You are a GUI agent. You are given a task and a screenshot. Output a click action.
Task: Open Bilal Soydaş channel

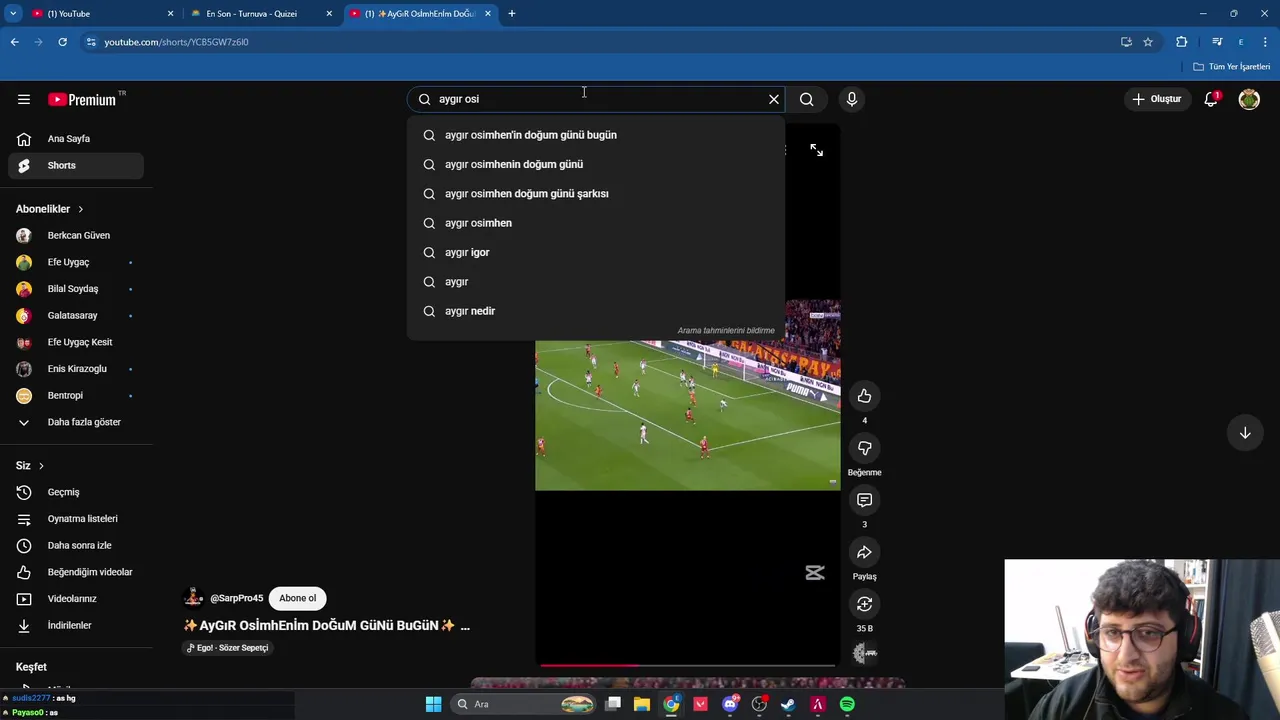[76, 289]
